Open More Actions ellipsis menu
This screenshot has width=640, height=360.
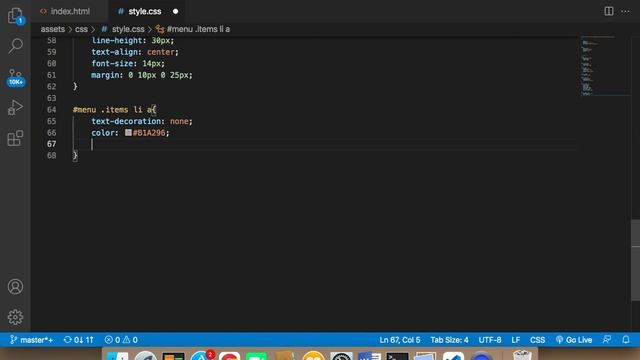(x=625, y=11)
